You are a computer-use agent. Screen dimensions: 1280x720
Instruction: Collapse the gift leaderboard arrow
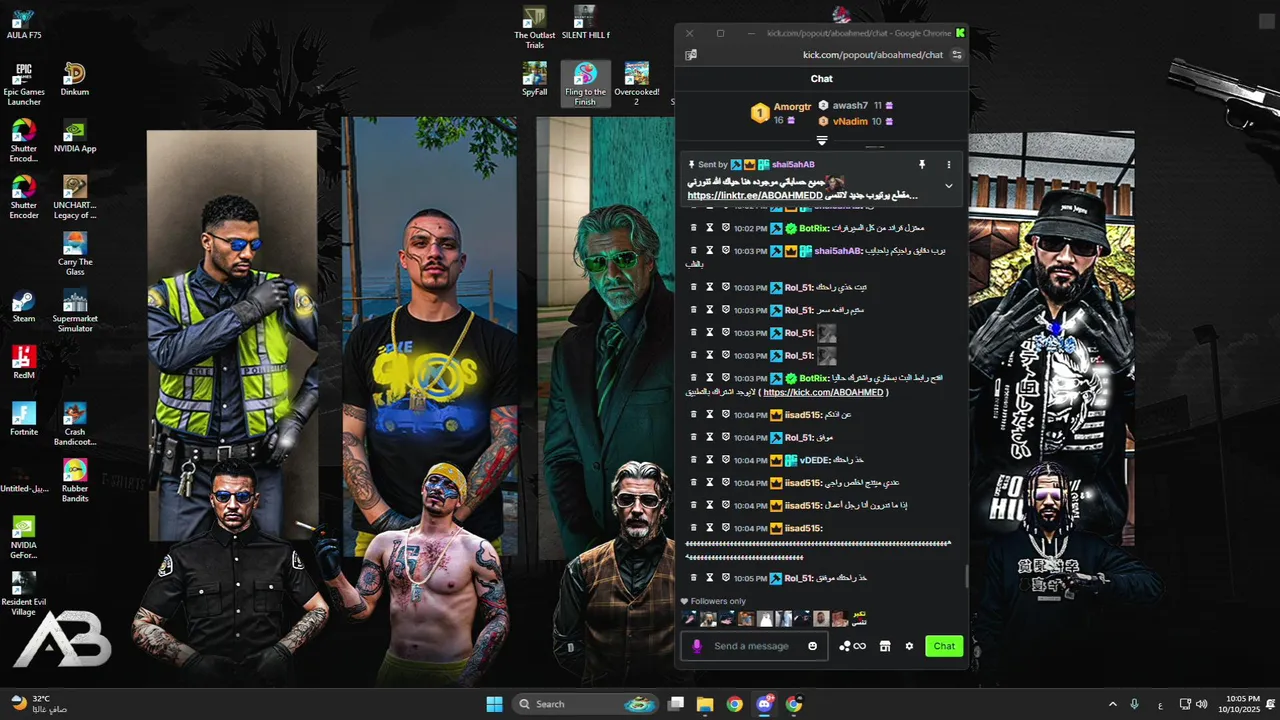(x=822, y=141)
